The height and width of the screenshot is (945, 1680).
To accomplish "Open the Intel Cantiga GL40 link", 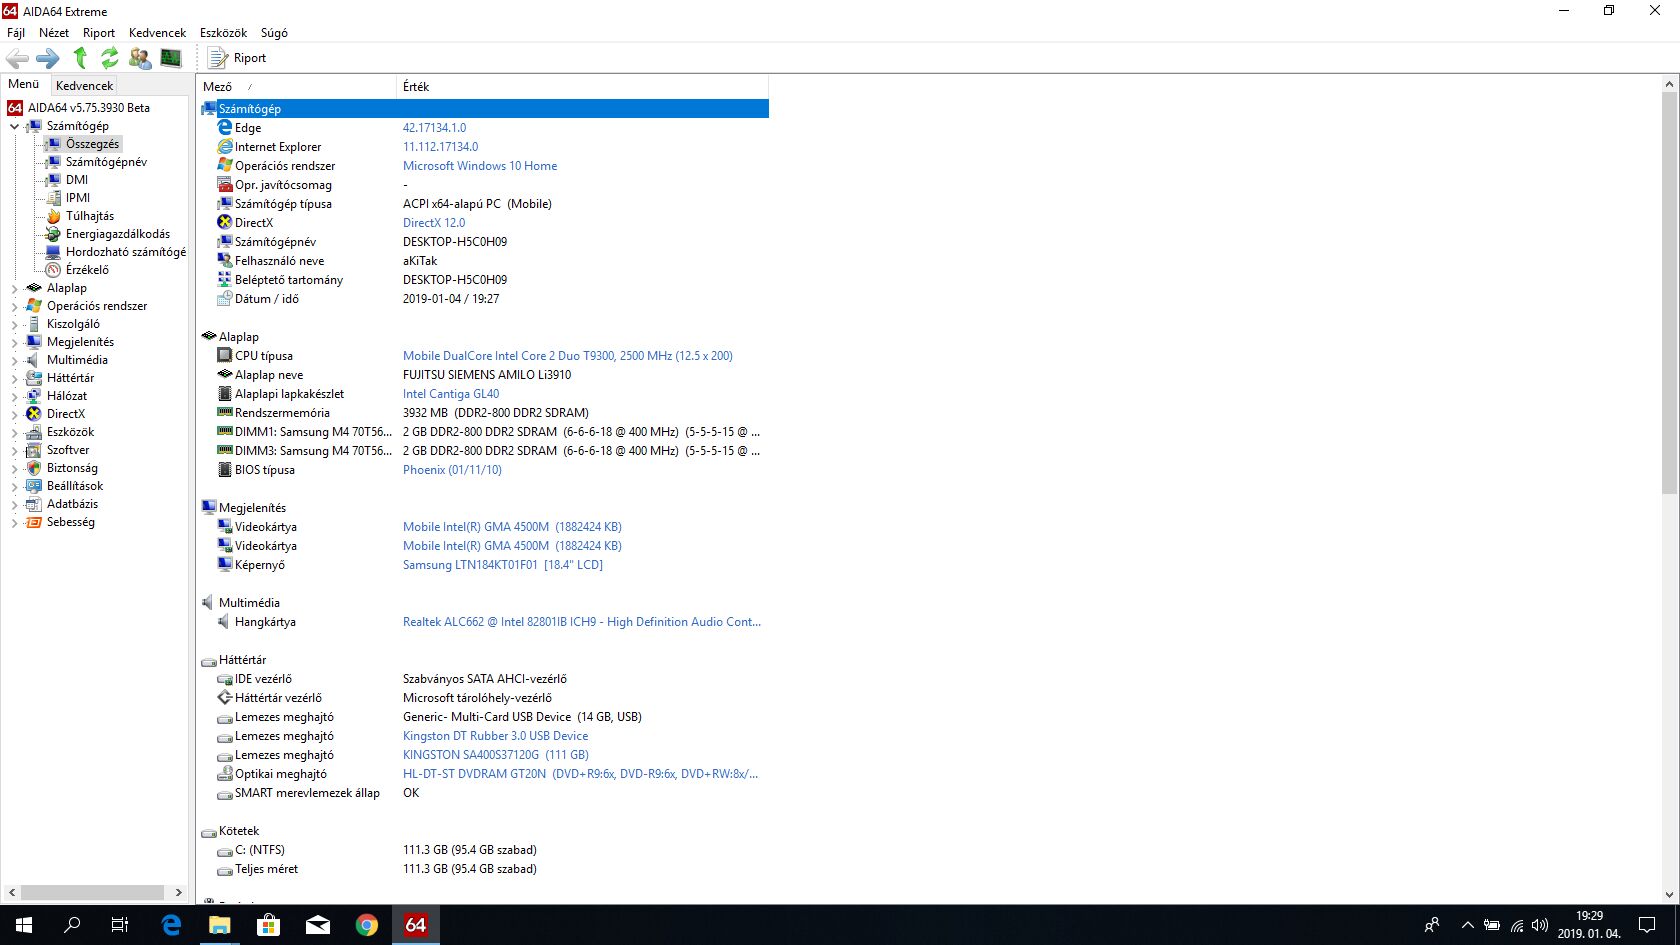I will 451,394.
